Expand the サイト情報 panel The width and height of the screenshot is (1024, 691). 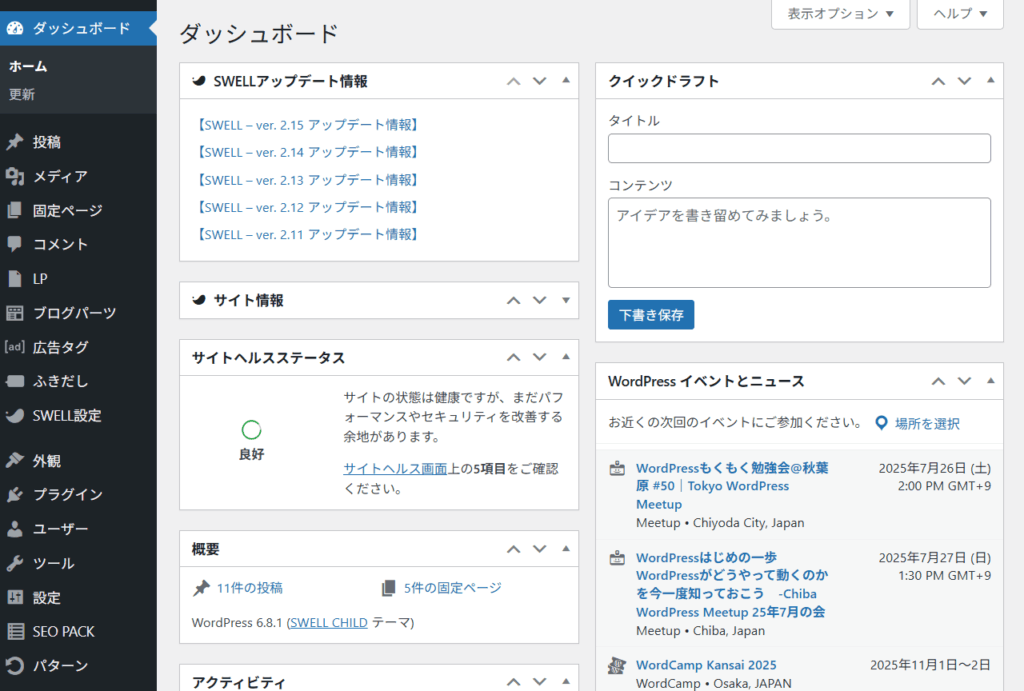[x=566, y=300]
